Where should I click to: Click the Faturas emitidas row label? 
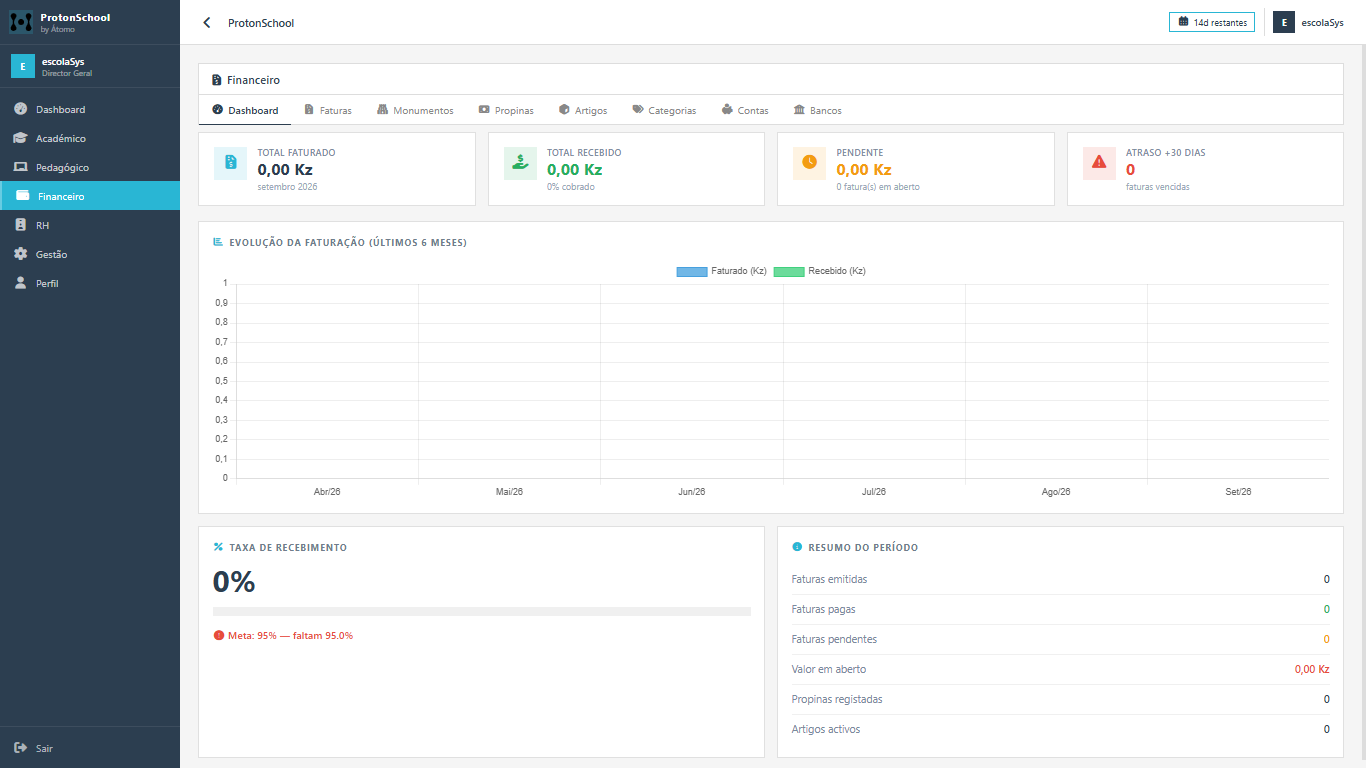829,579
